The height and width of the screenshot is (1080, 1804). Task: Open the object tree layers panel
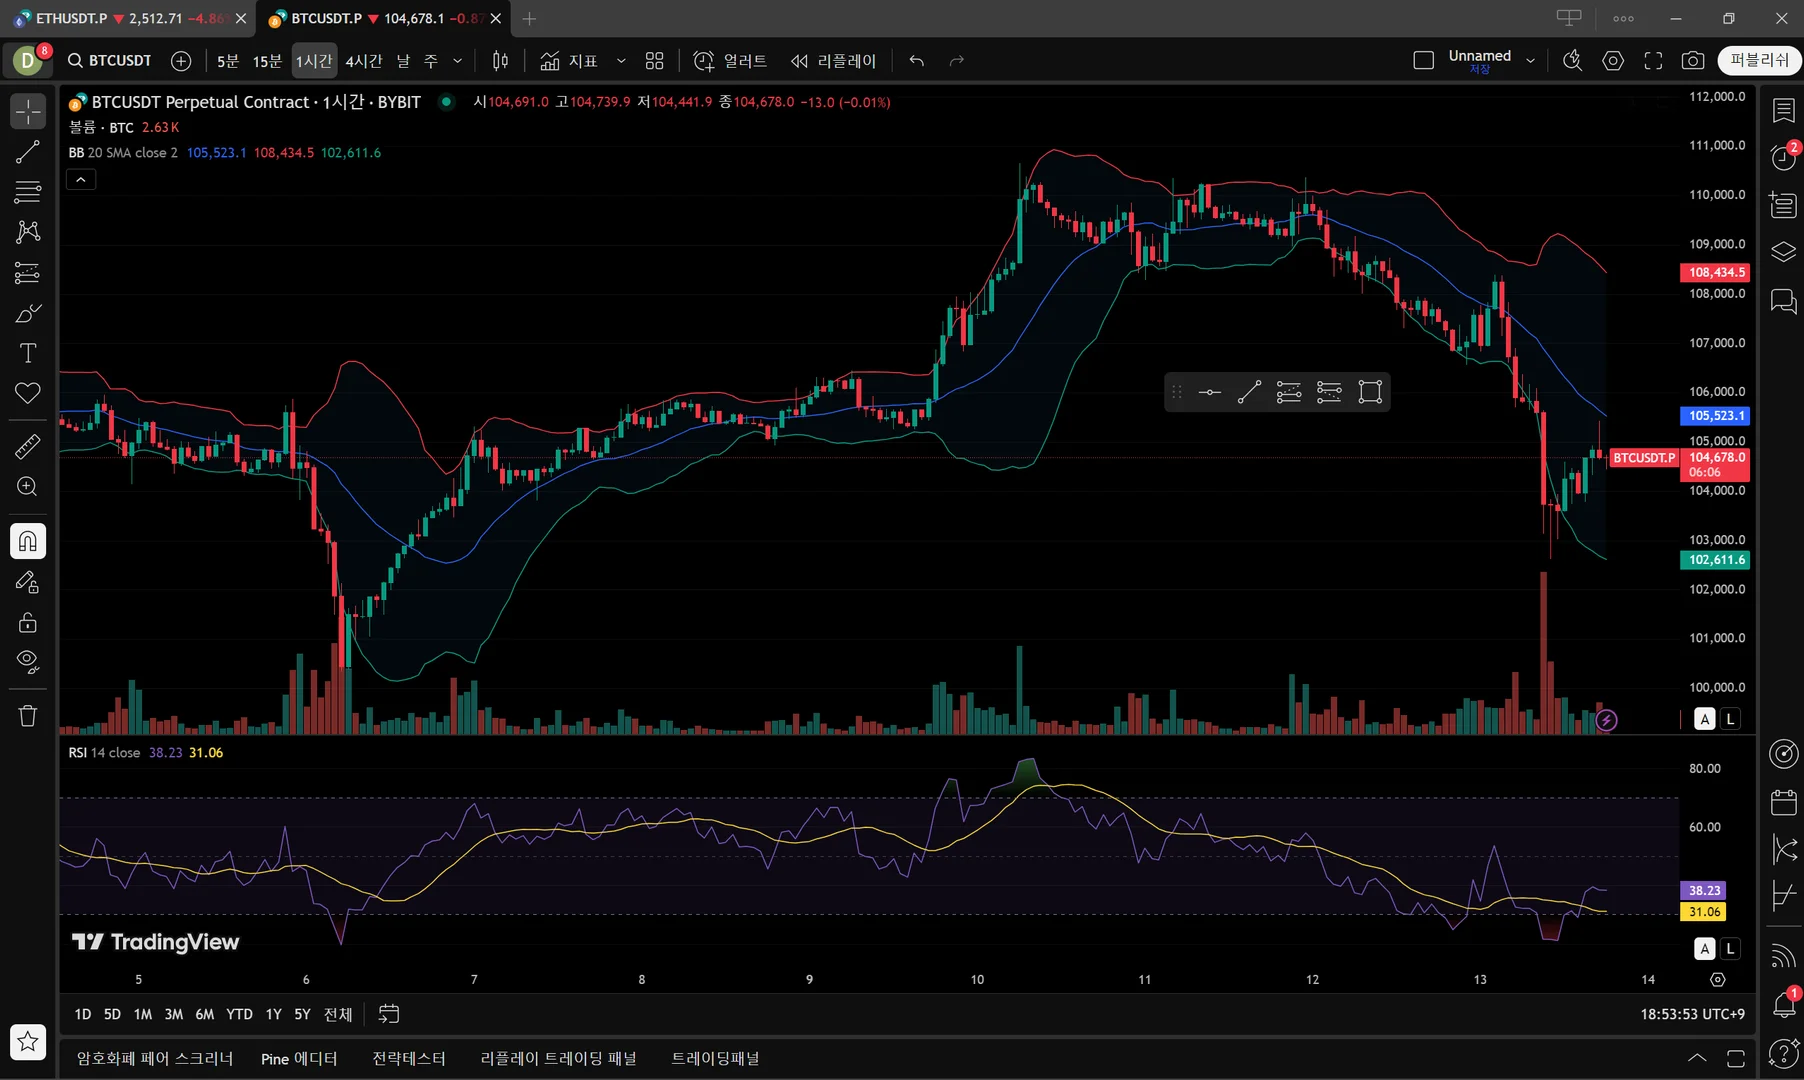point(1784,252)
